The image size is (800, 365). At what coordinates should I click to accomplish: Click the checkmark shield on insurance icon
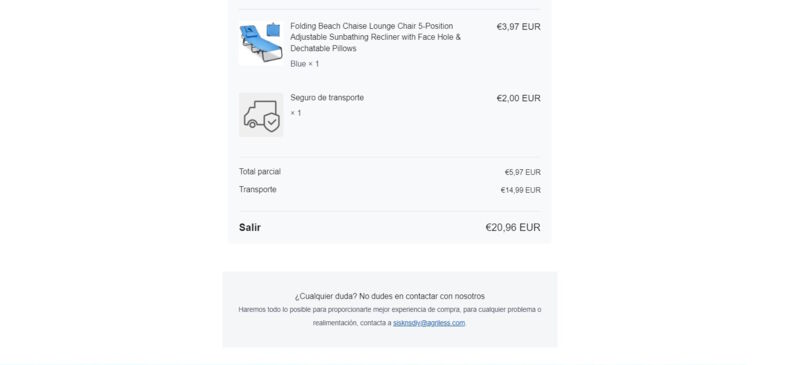272,123
